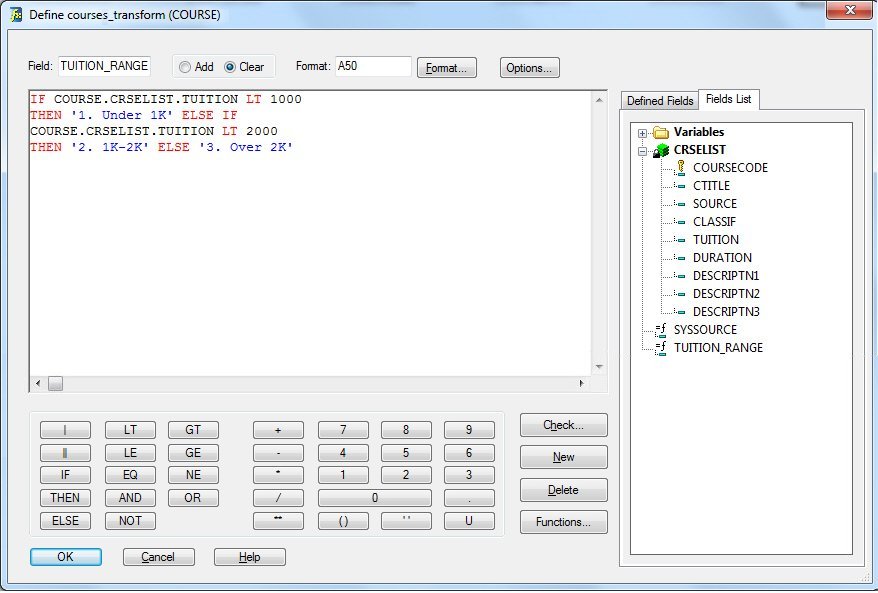
Task: Click the Cancel button
Action: 158,557
